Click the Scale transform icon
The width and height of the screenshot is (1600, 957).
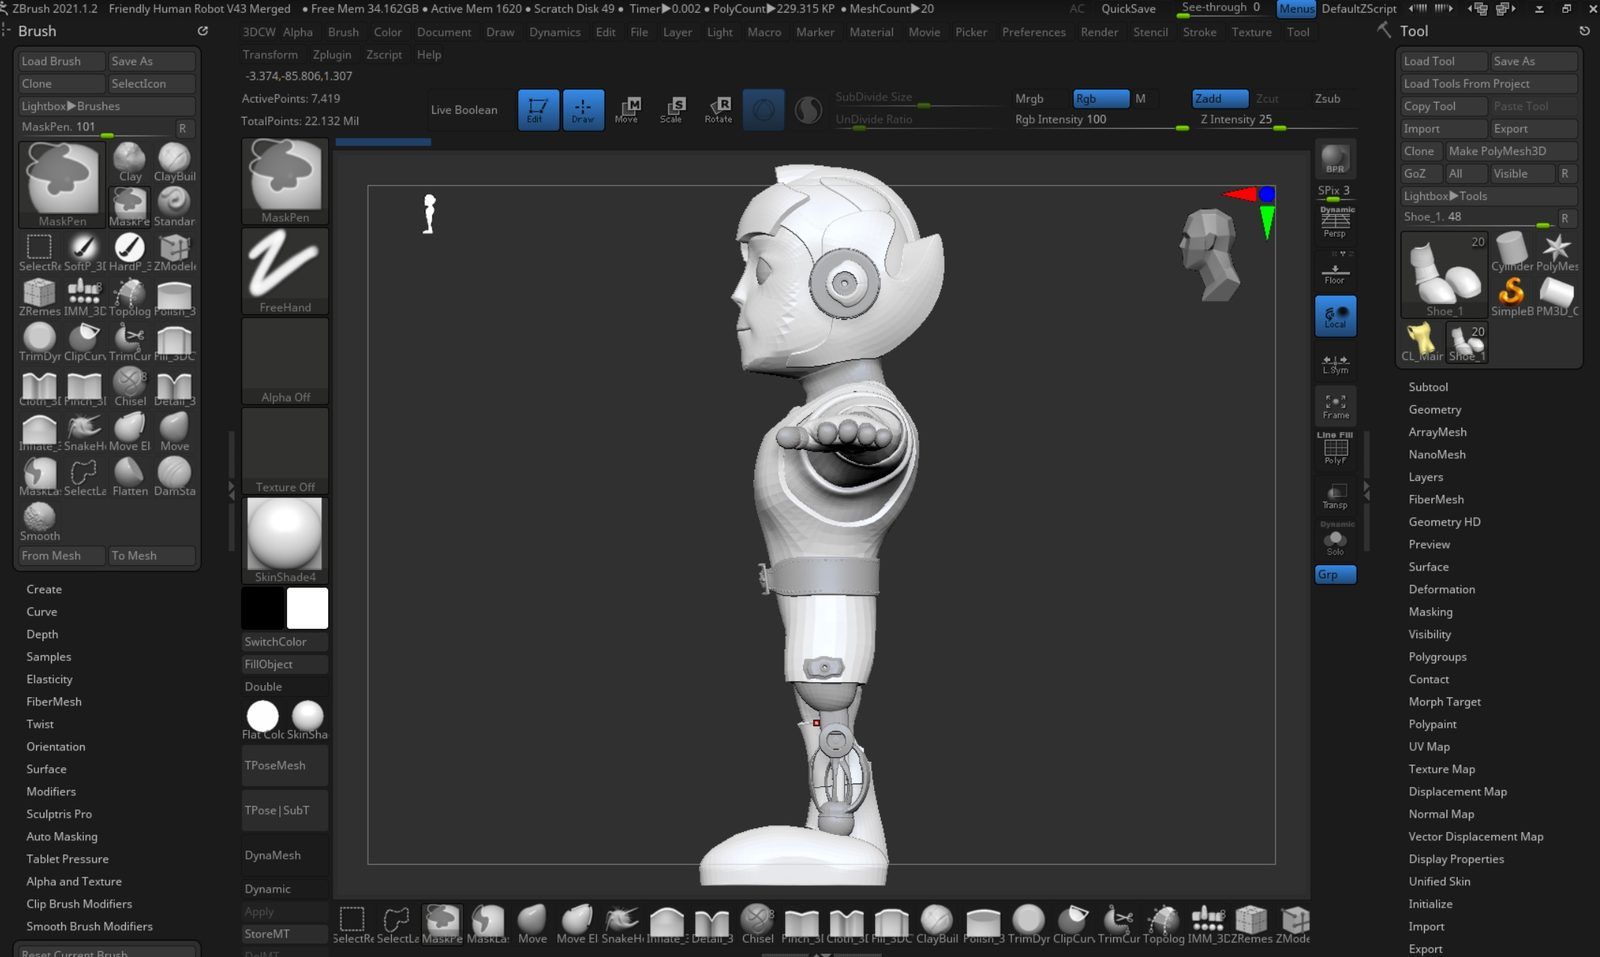pyautogui.click(x=672, y=109)
